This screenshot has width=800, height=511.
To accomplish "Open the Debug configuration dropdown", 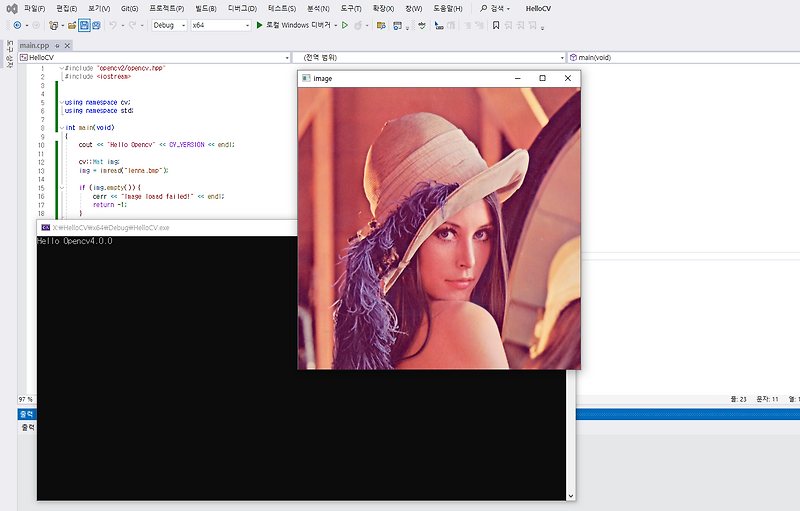I will tap(169, 25).
